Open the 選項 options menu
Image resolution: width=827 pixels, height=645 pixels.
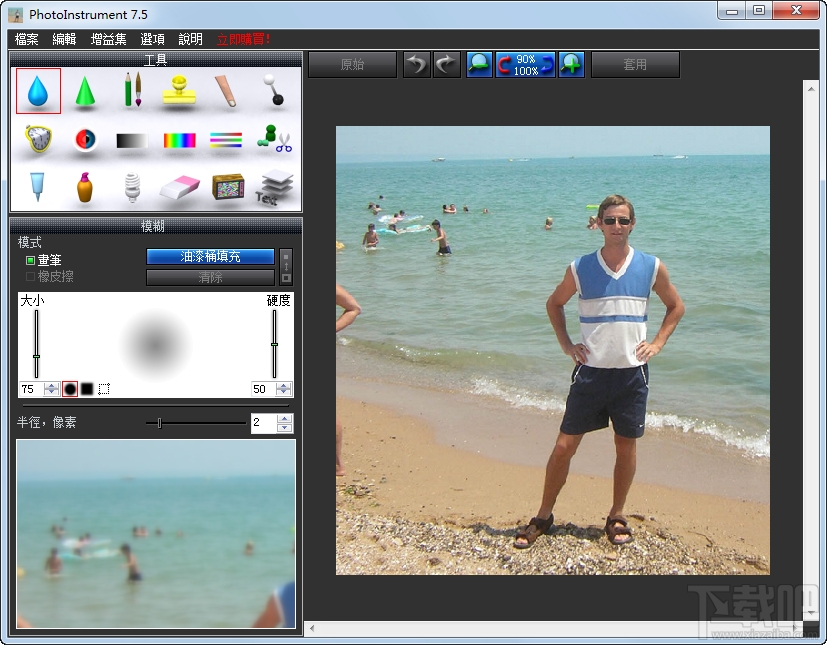(152, 39)
